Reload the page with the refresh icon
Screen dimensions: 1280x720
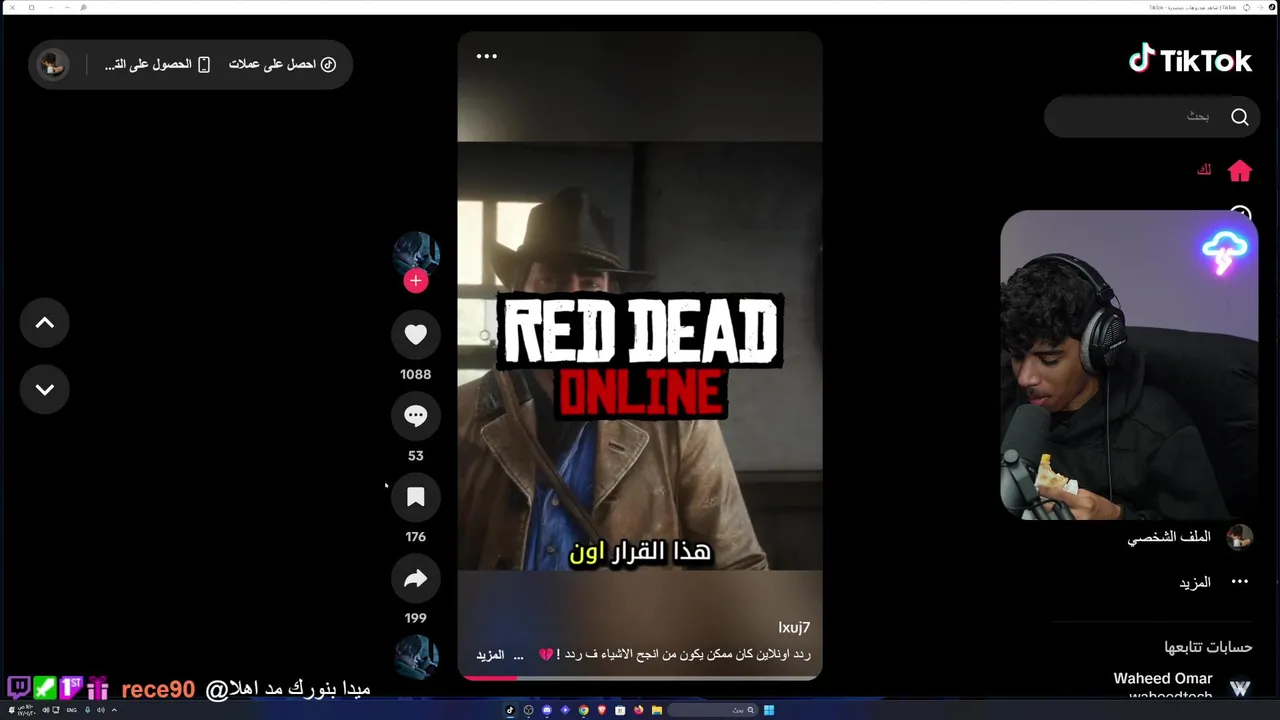(1247, 7)
